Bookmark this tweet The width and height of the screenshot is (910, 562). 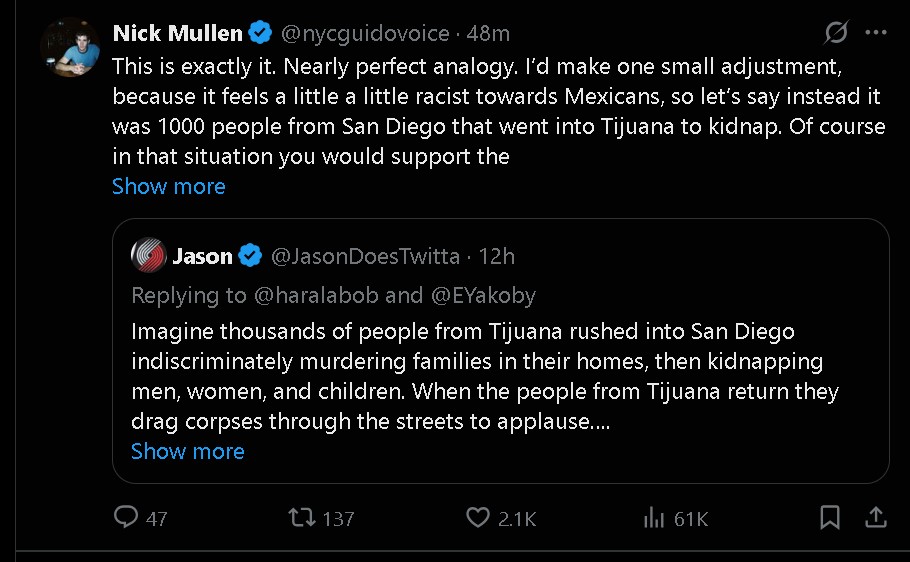(x=829, y=517)
